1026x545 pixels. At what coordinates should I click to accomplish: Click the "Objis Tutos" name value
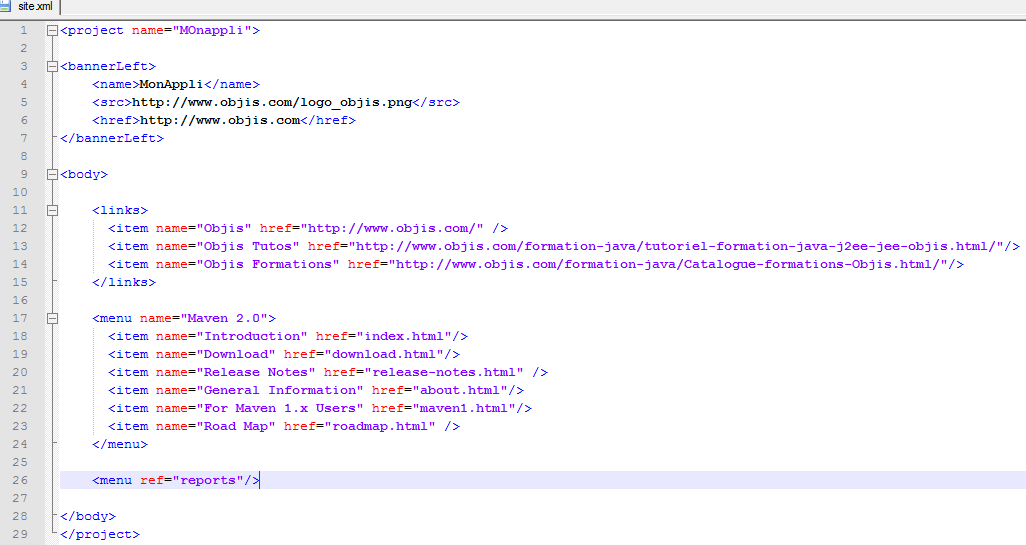[x=248, y=246]
